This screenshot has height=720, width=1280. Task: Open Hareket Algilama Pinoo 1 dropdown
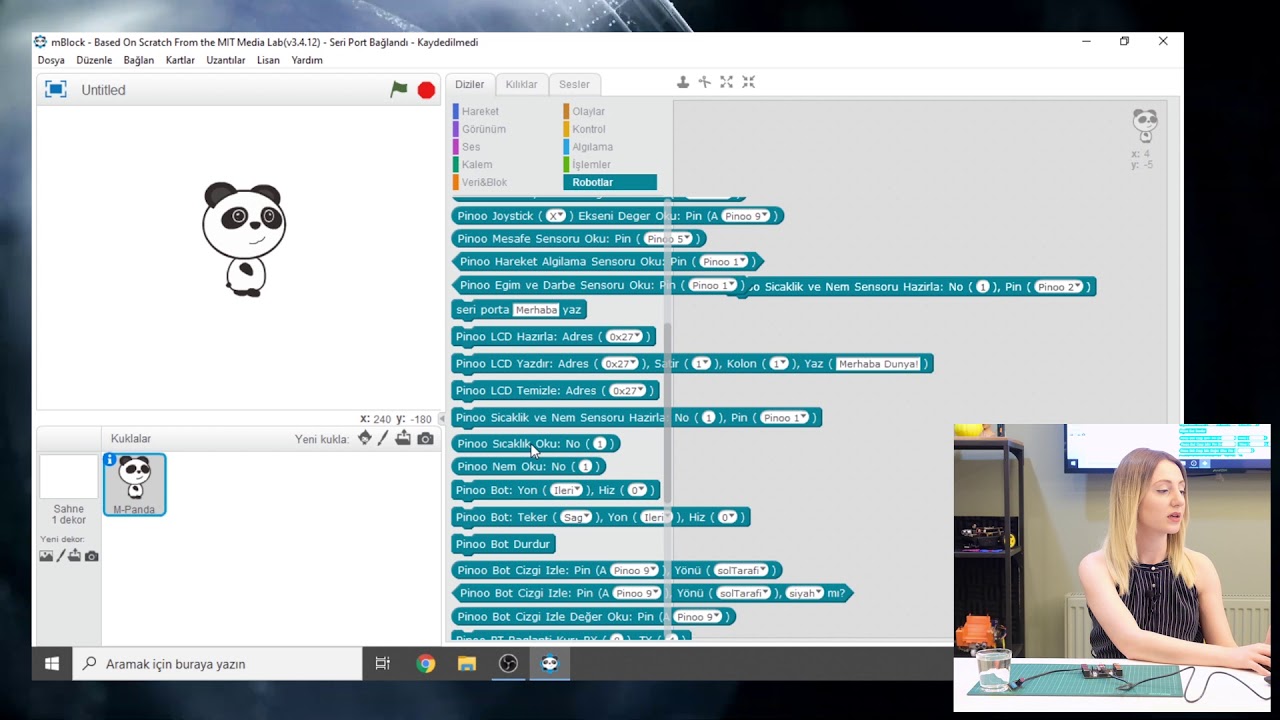pos(724,262)
